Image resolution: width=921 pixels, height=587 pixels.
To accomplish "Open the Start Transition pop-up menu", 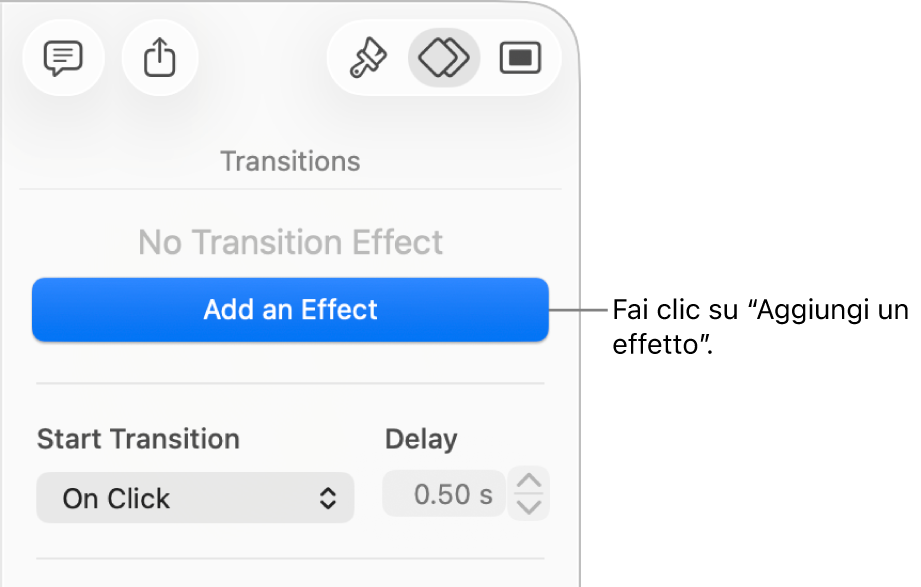I will click(x=195, y=498).
